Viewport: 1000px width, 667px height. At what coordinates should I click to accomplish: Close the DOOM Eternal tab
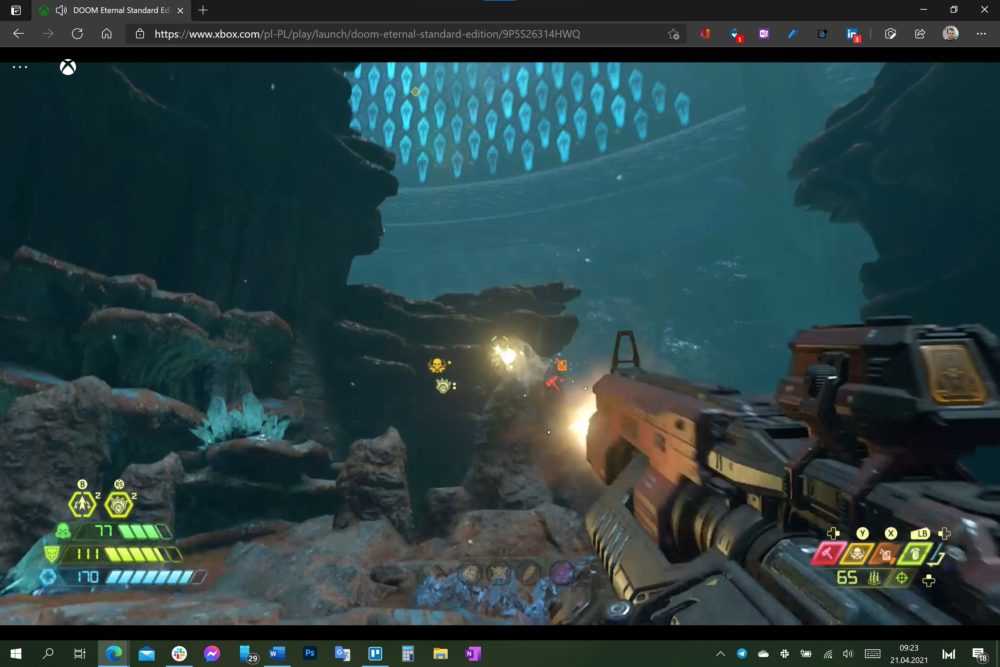tap(180, 10)
